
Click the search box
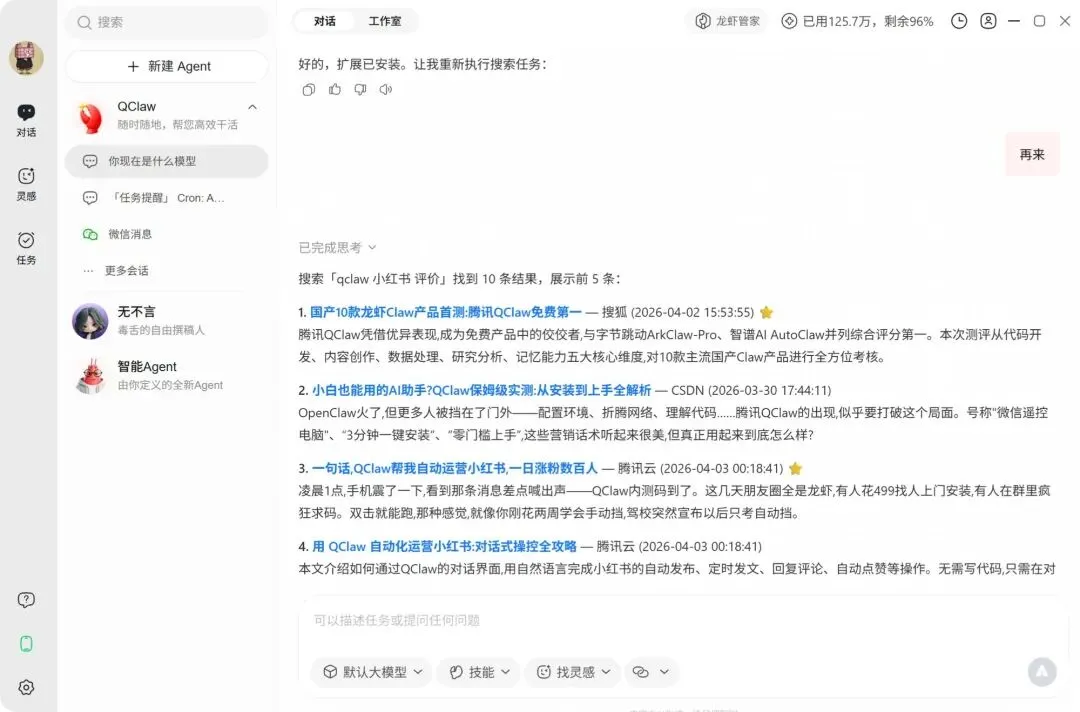tap(167, 22)
